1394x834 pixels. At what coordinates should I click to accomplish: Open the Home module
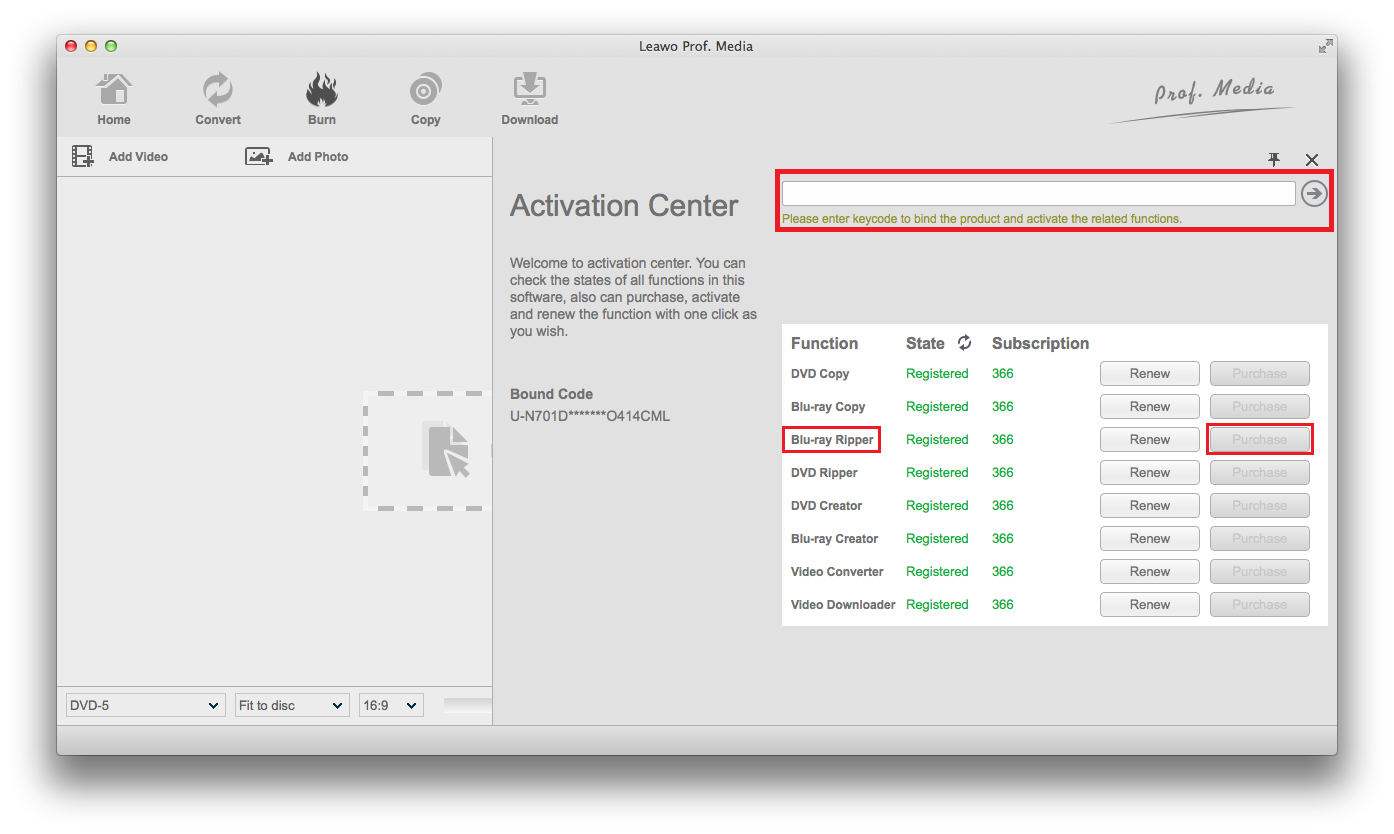tap(114, 100)
